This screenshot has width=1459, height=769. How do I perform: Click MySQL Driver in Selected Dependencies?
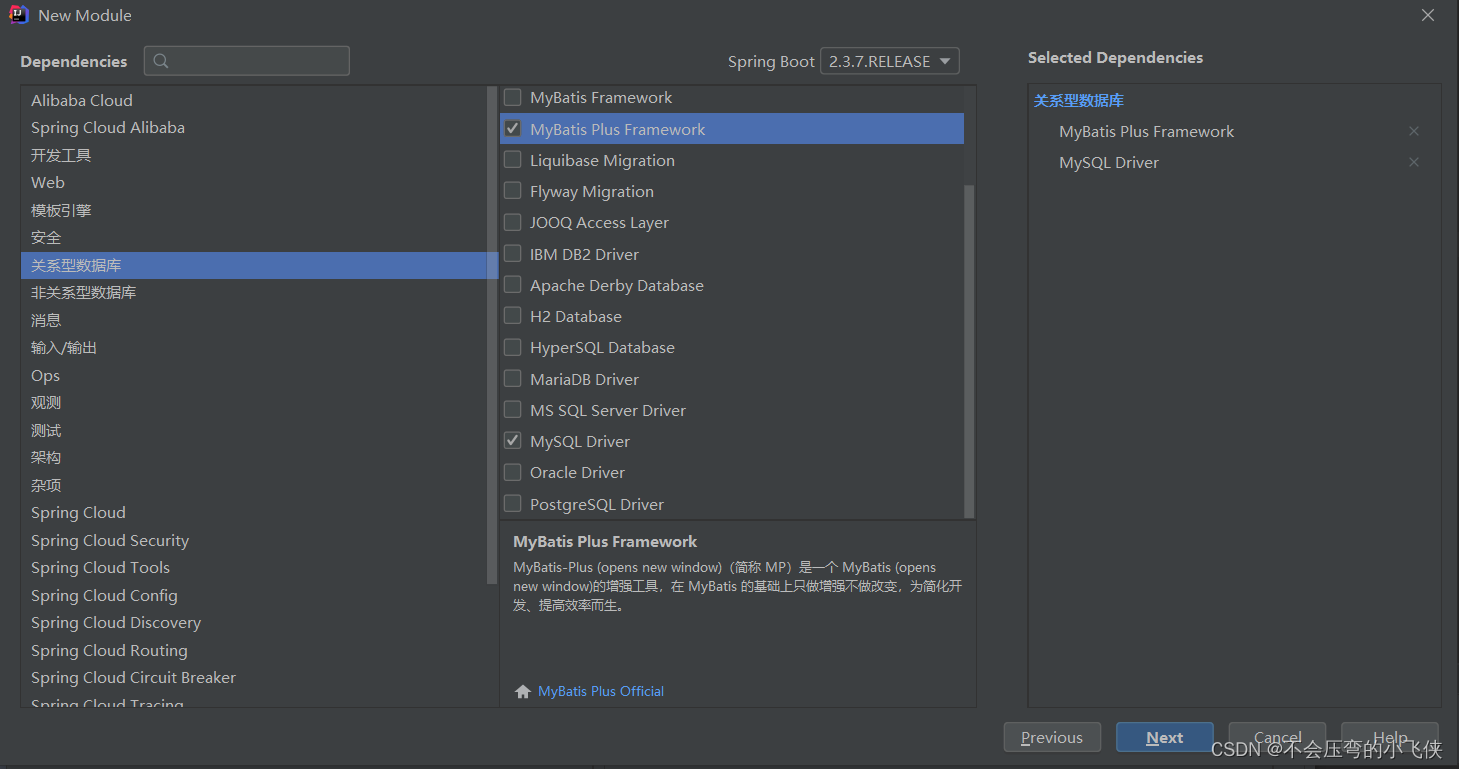click(x=1108, y=162)
